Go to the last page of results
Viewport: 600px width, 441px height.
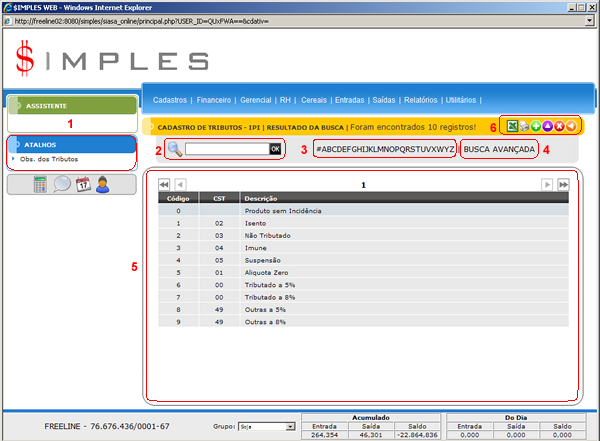(564, 185)
